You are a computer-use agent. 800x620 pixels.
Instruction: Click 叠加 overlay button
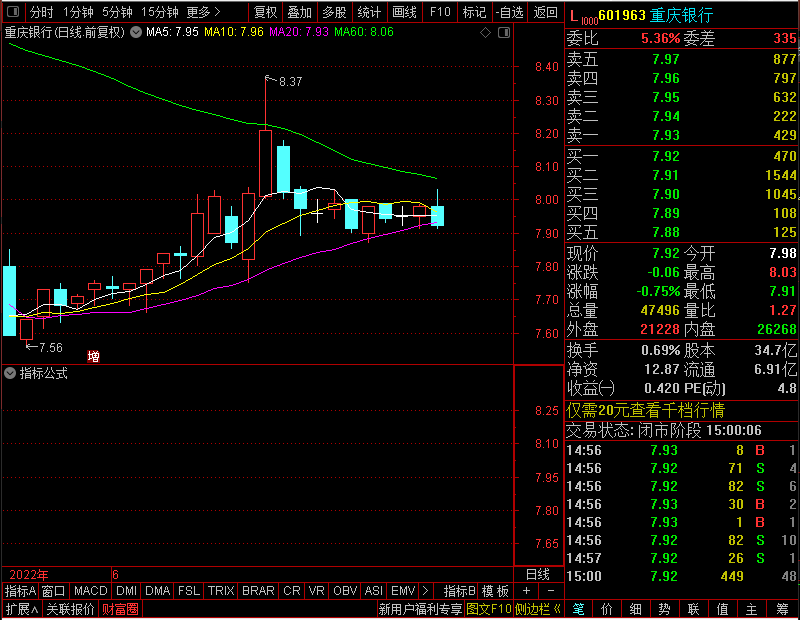pyautogui.click(x=299, y=12)
